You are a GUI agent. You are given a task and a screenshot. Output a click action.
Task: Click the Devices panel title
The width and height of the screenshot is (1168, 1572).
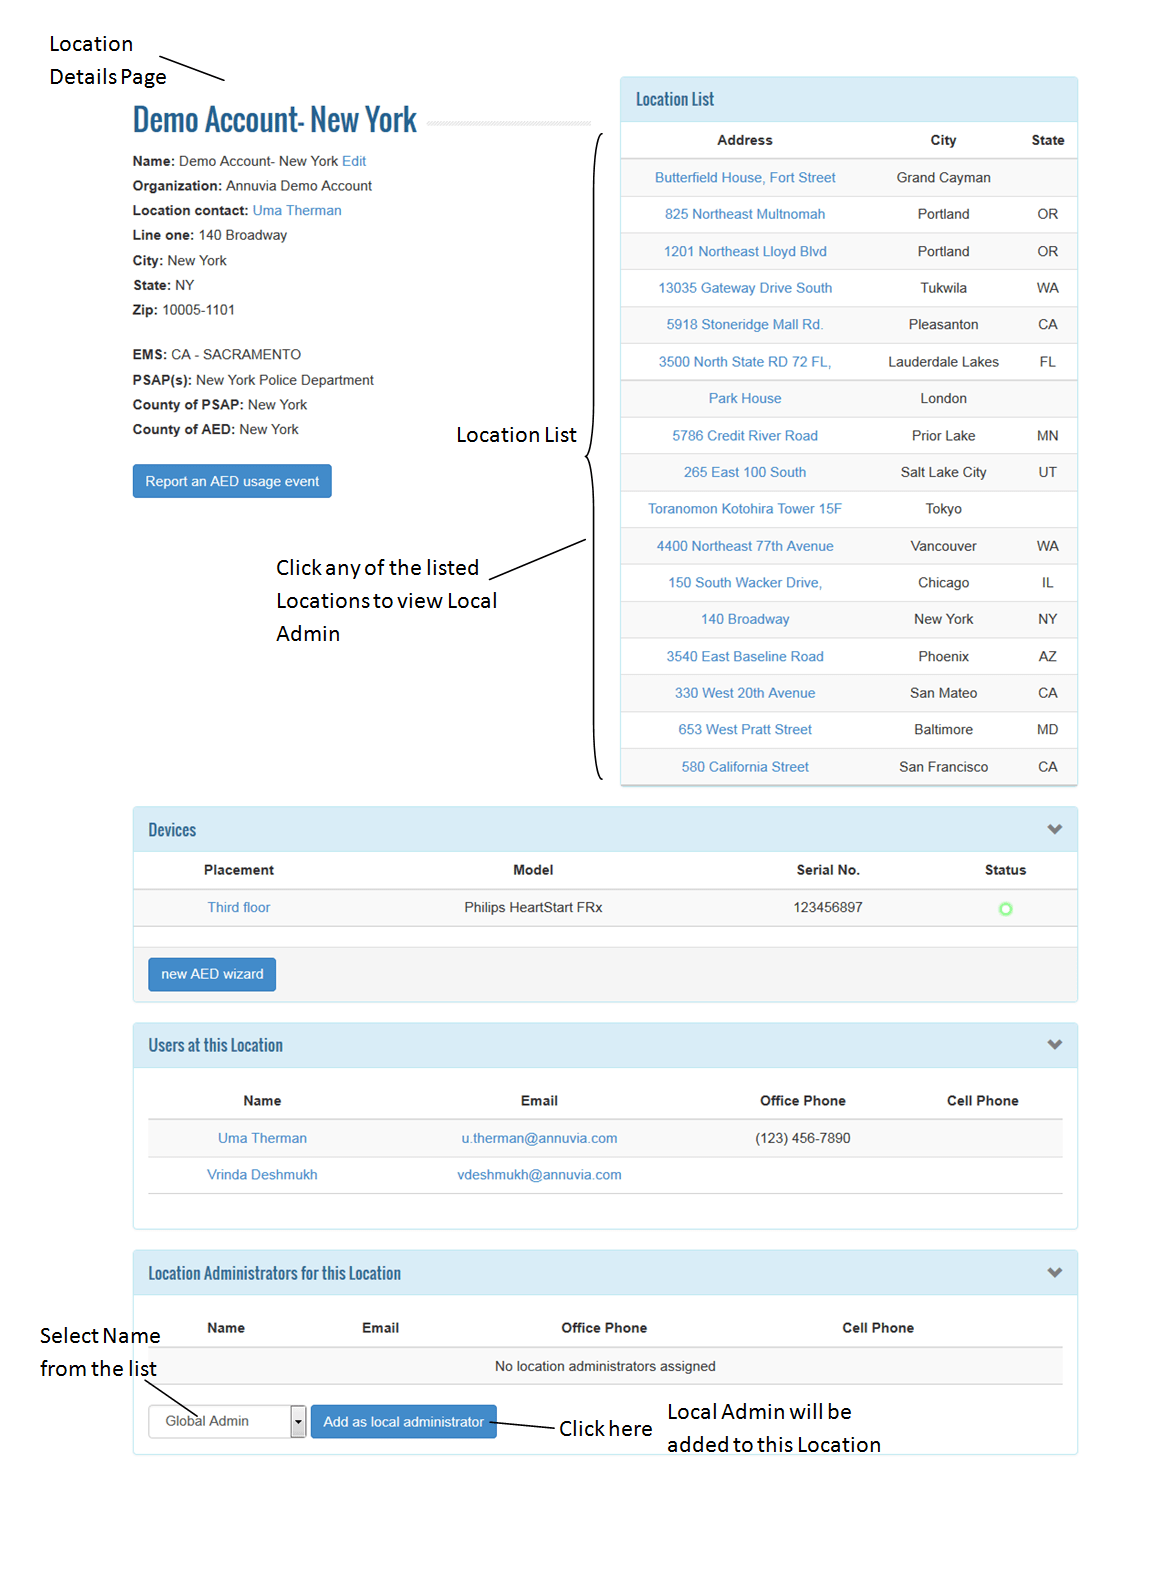[x=172, y=830]
